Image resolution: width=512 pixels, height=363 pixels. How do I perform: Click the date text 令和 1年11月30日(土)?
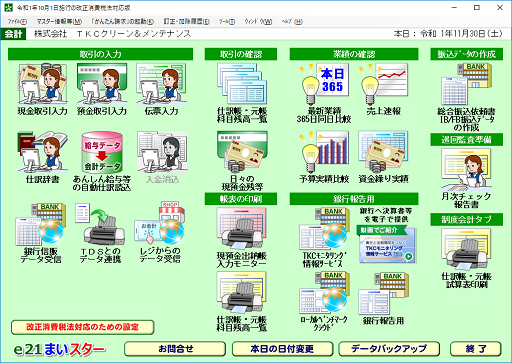click(x=461, y=34)
